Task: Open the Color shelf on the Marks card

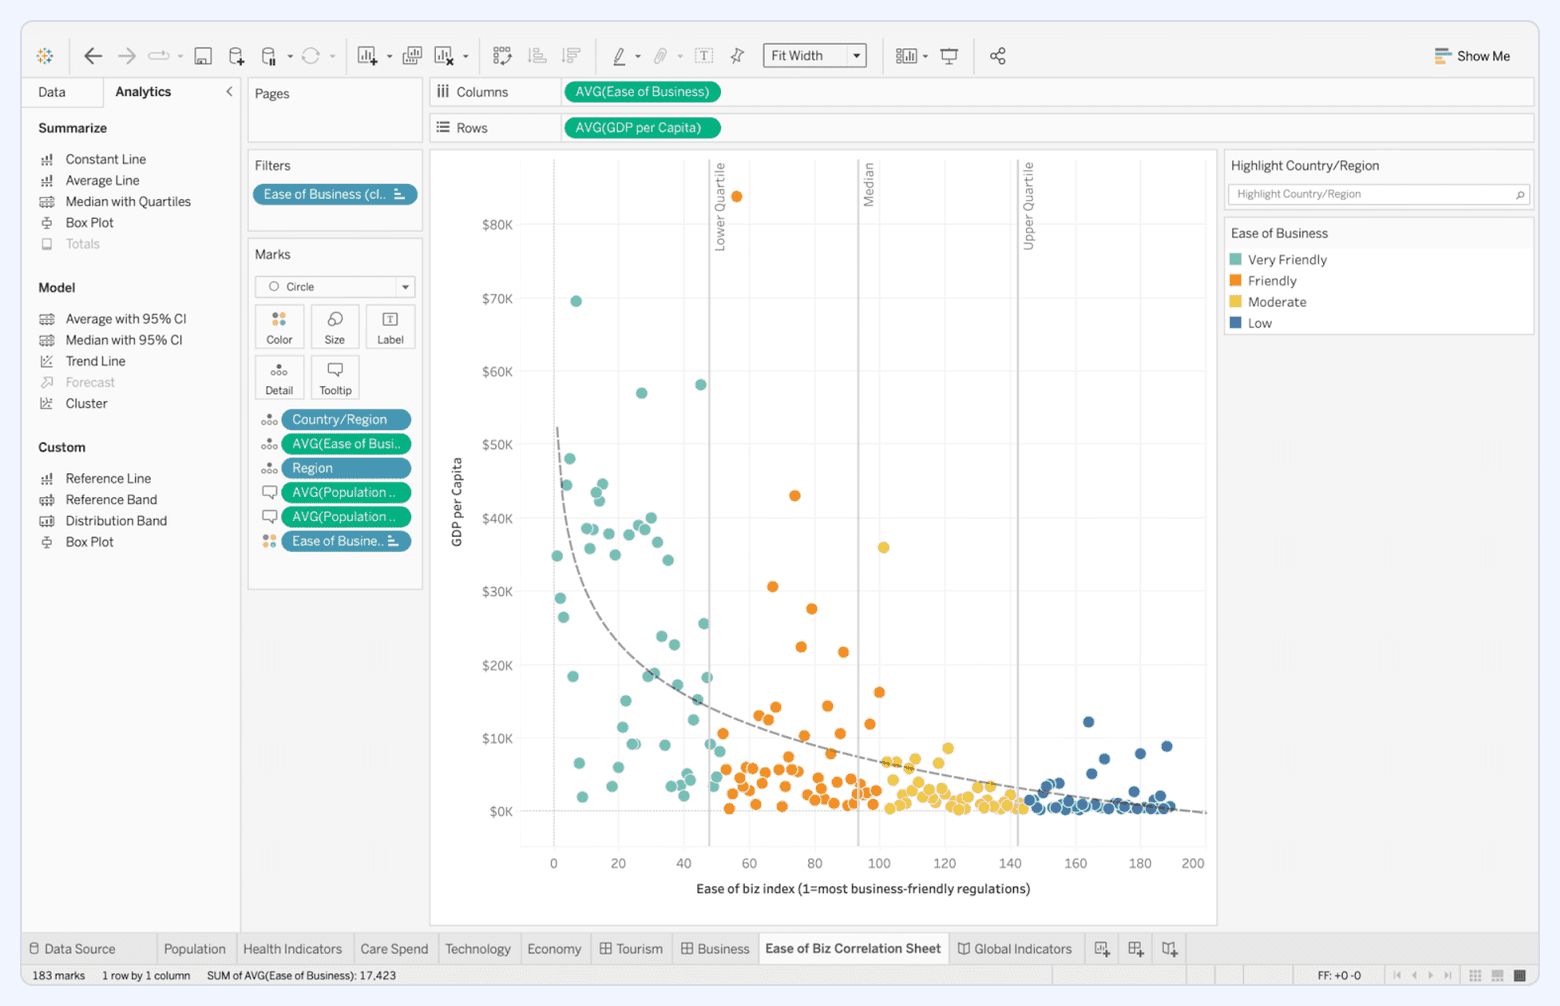Action: pos(279,326)
